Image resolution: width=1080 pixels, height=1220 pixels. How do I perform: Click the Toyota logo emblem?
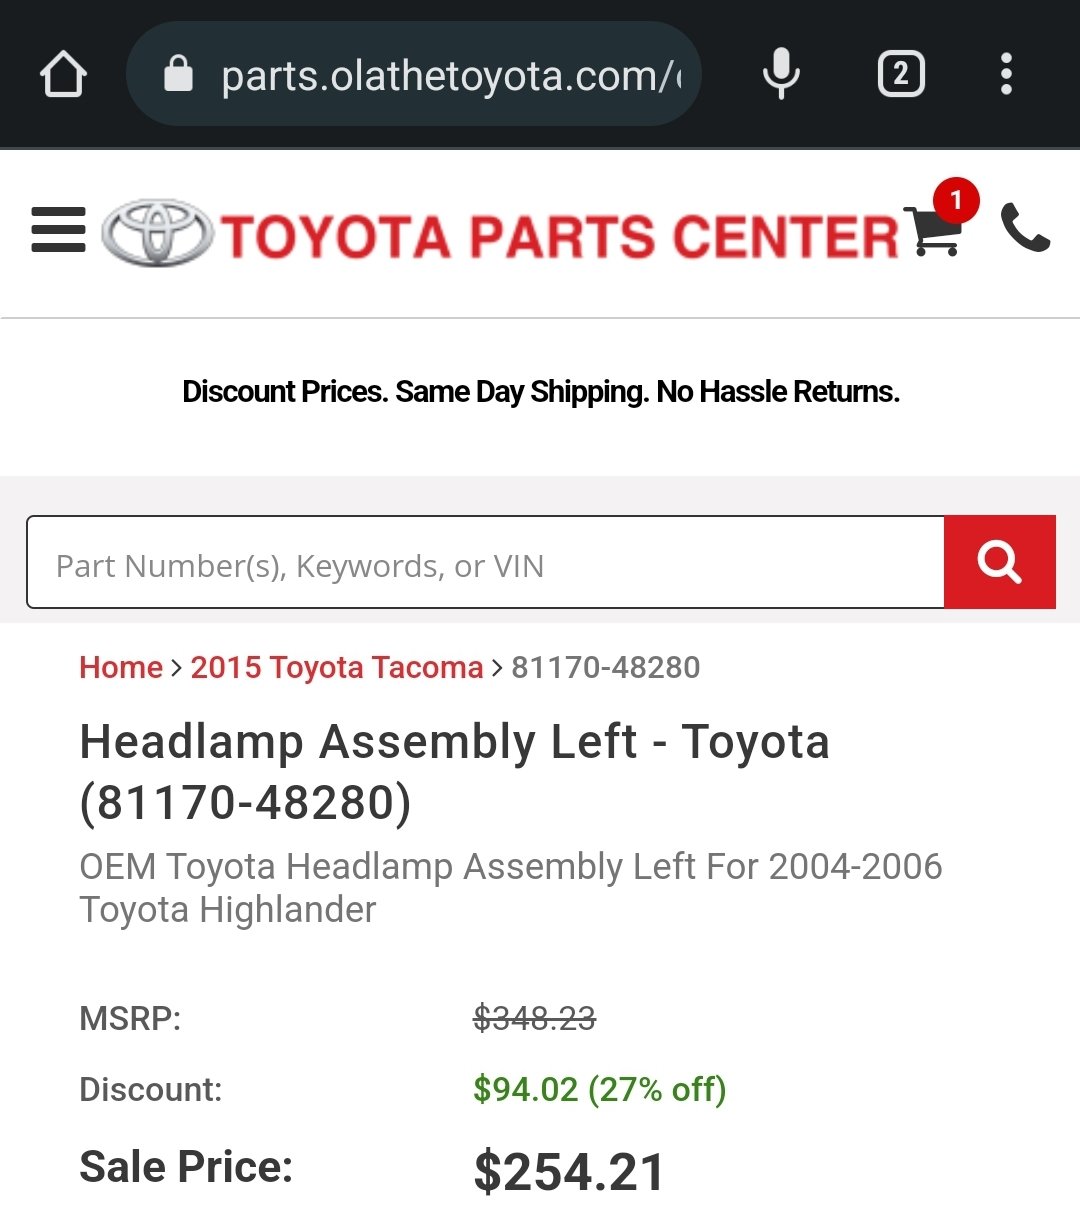pyautogui.click(x=158, y=233)
